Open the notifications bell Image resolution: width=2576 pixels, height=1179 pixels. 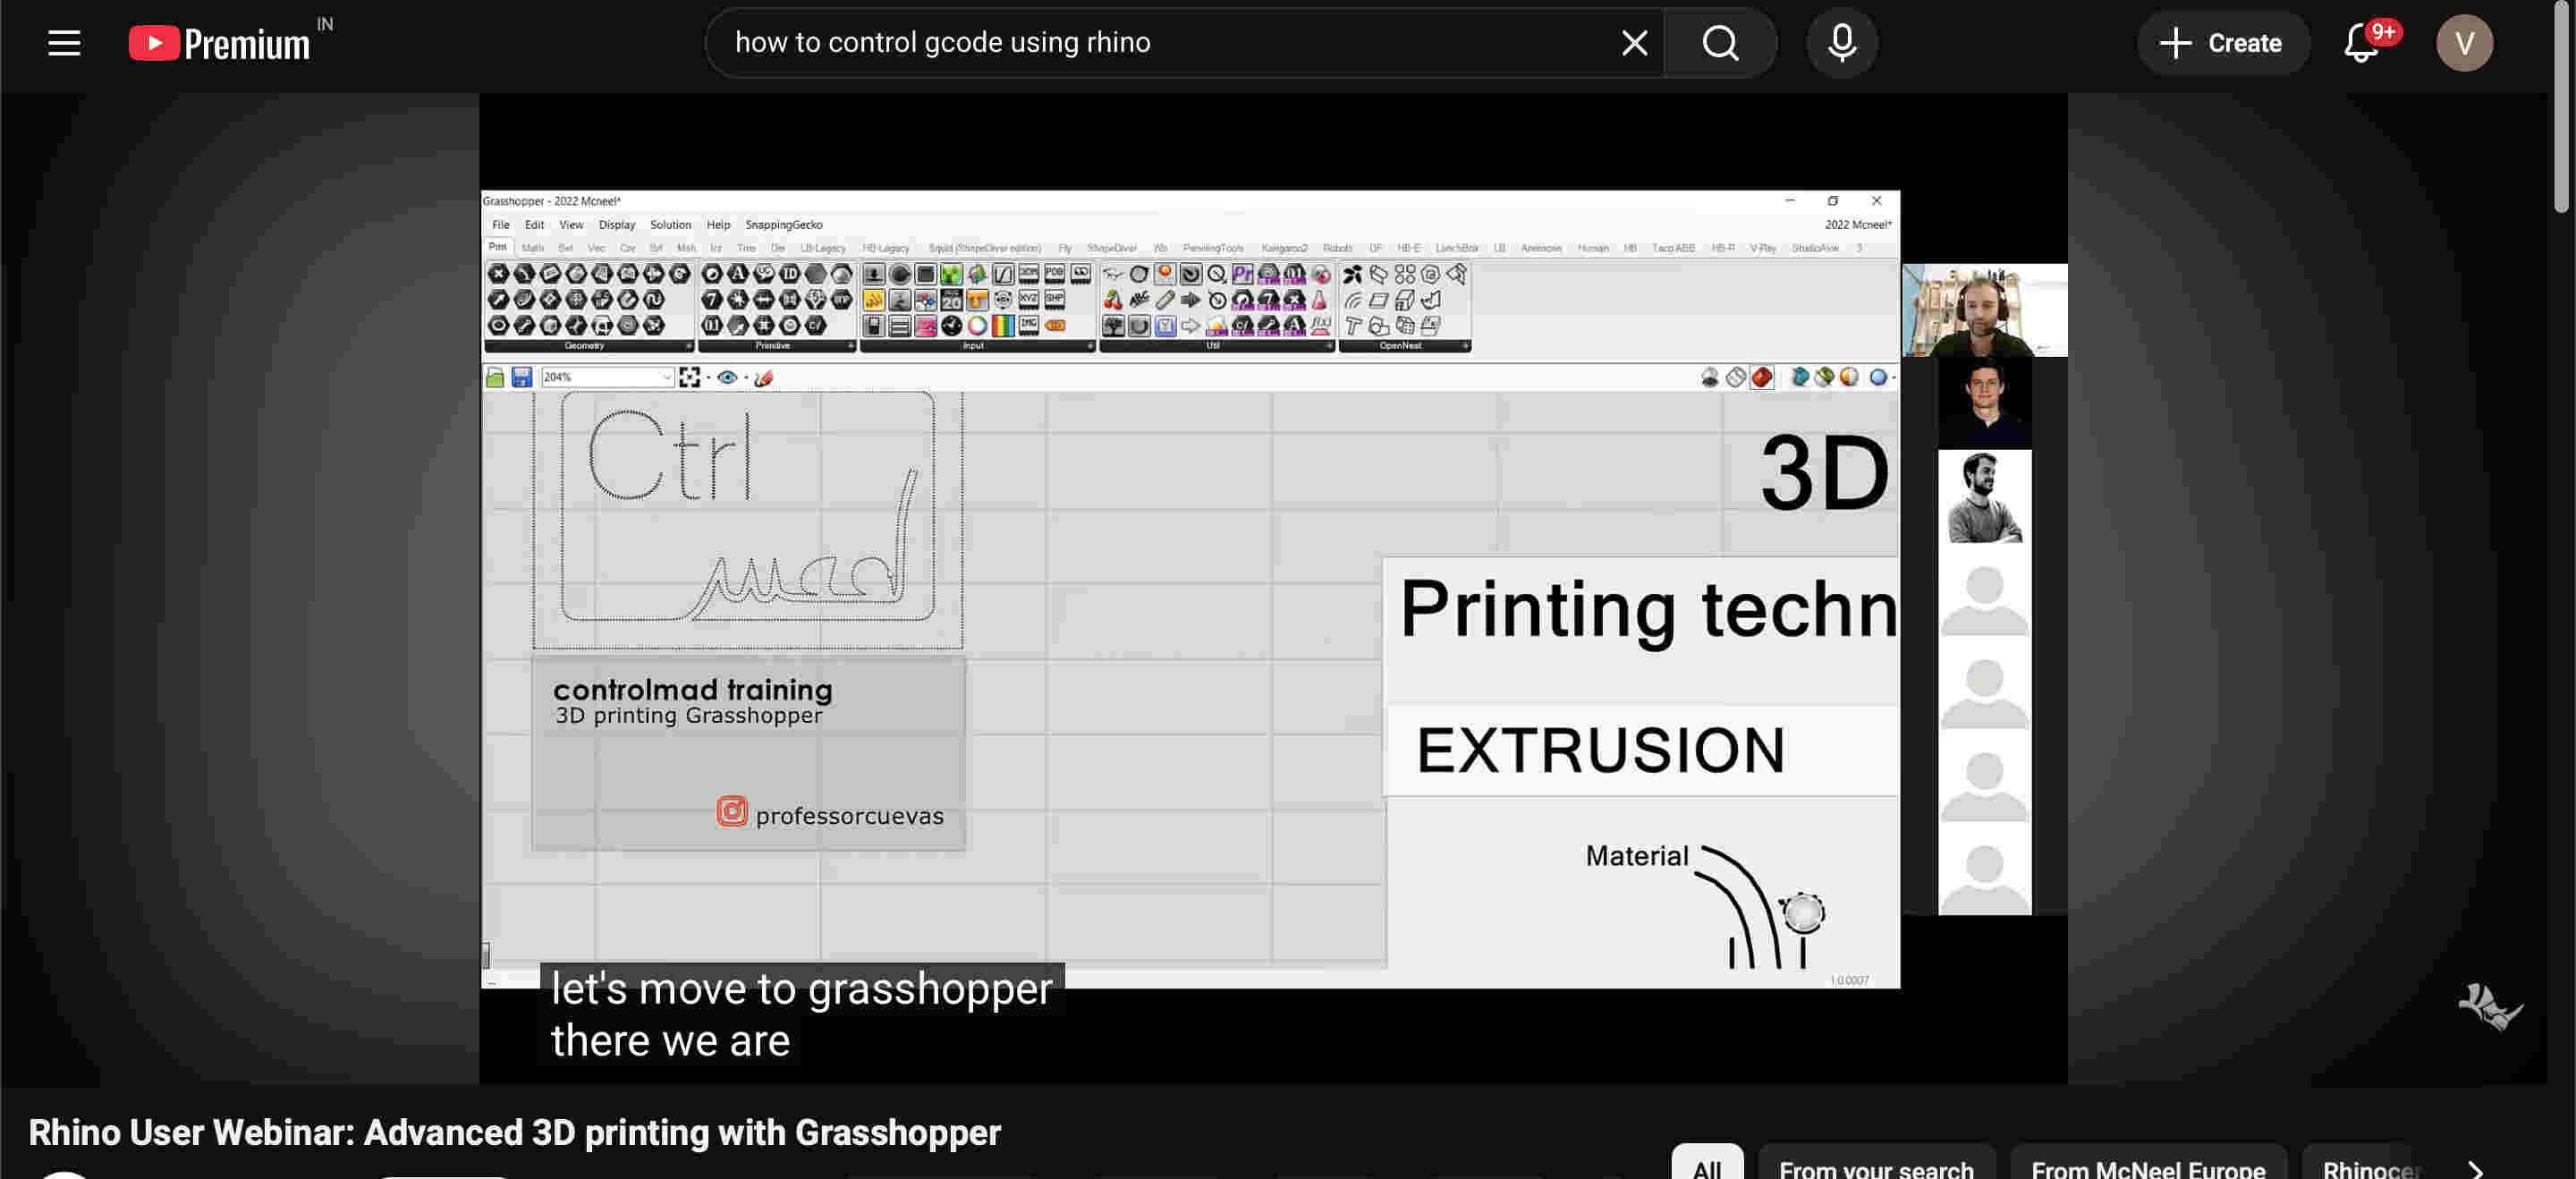pos(2361,43)
